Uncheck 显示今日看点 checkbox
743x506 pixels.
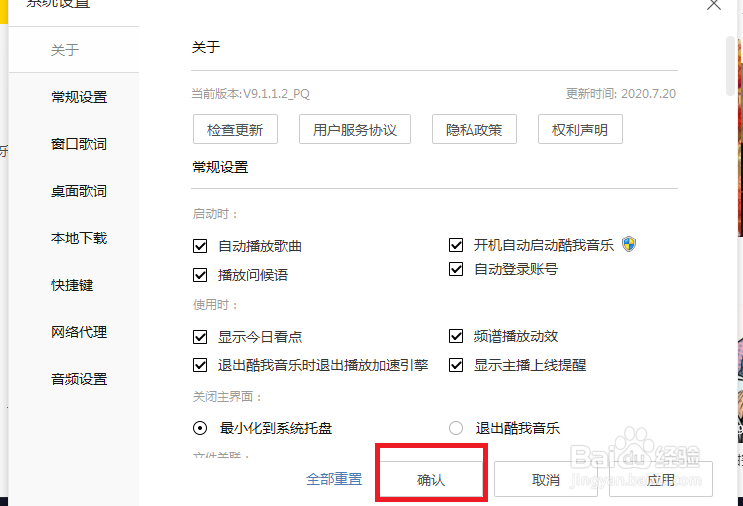(200, 337)
